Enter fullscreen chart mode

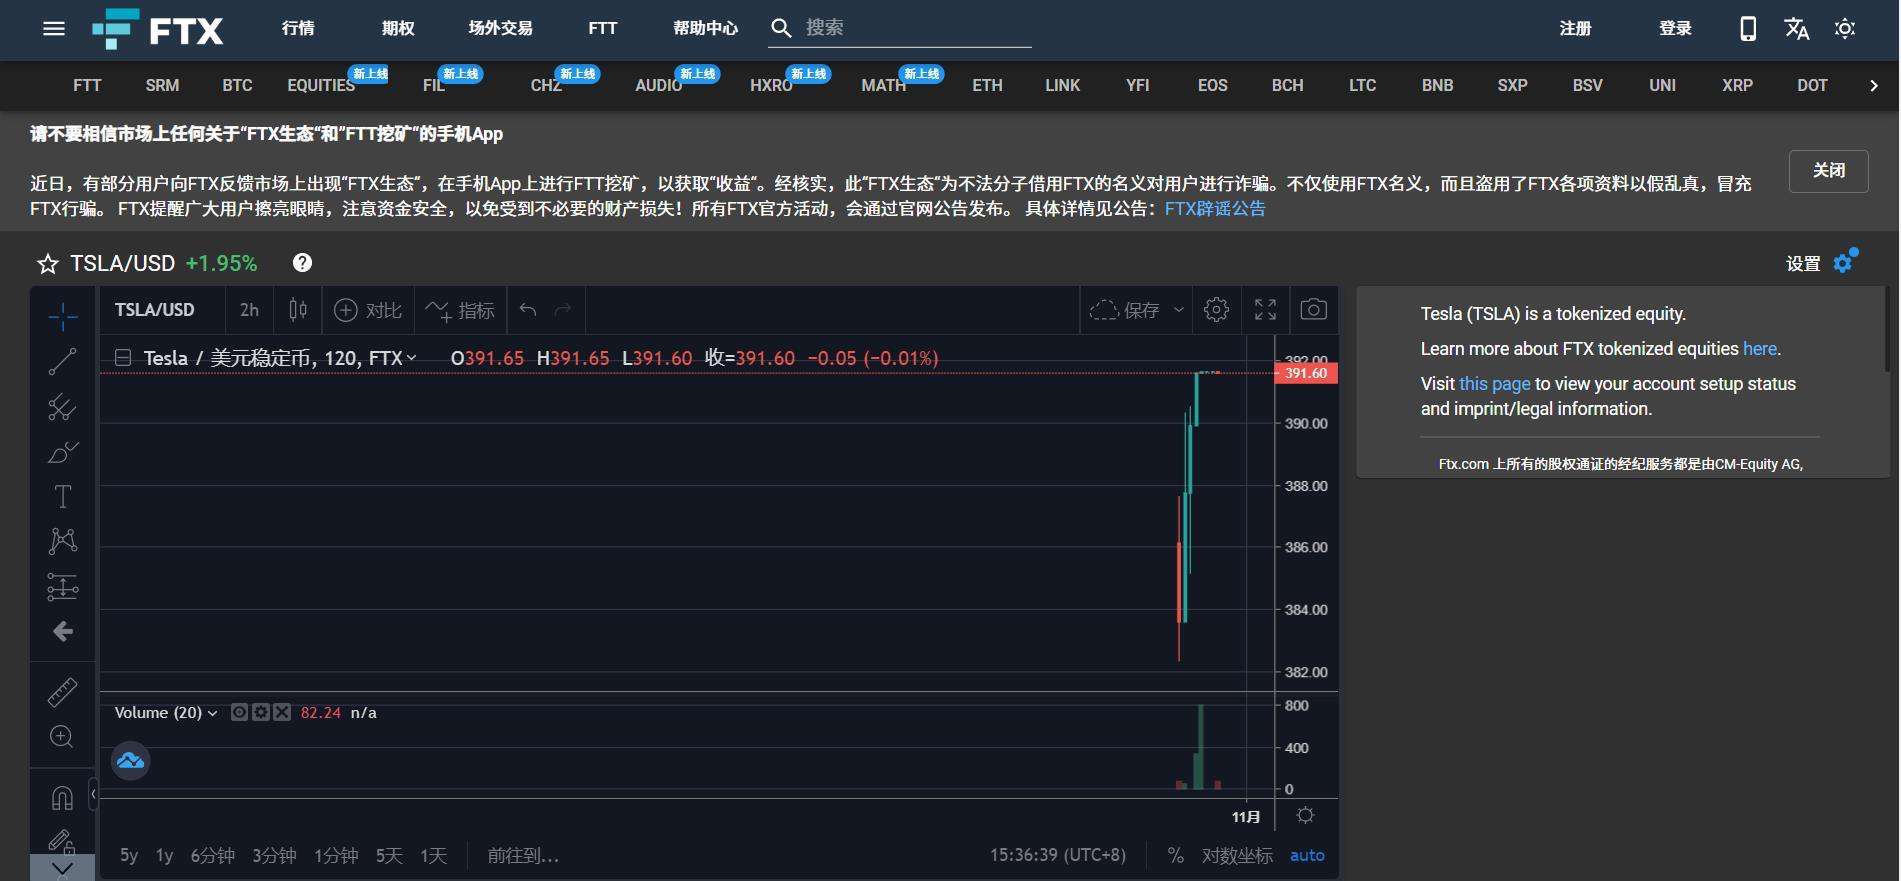(x=1265, y=310)
